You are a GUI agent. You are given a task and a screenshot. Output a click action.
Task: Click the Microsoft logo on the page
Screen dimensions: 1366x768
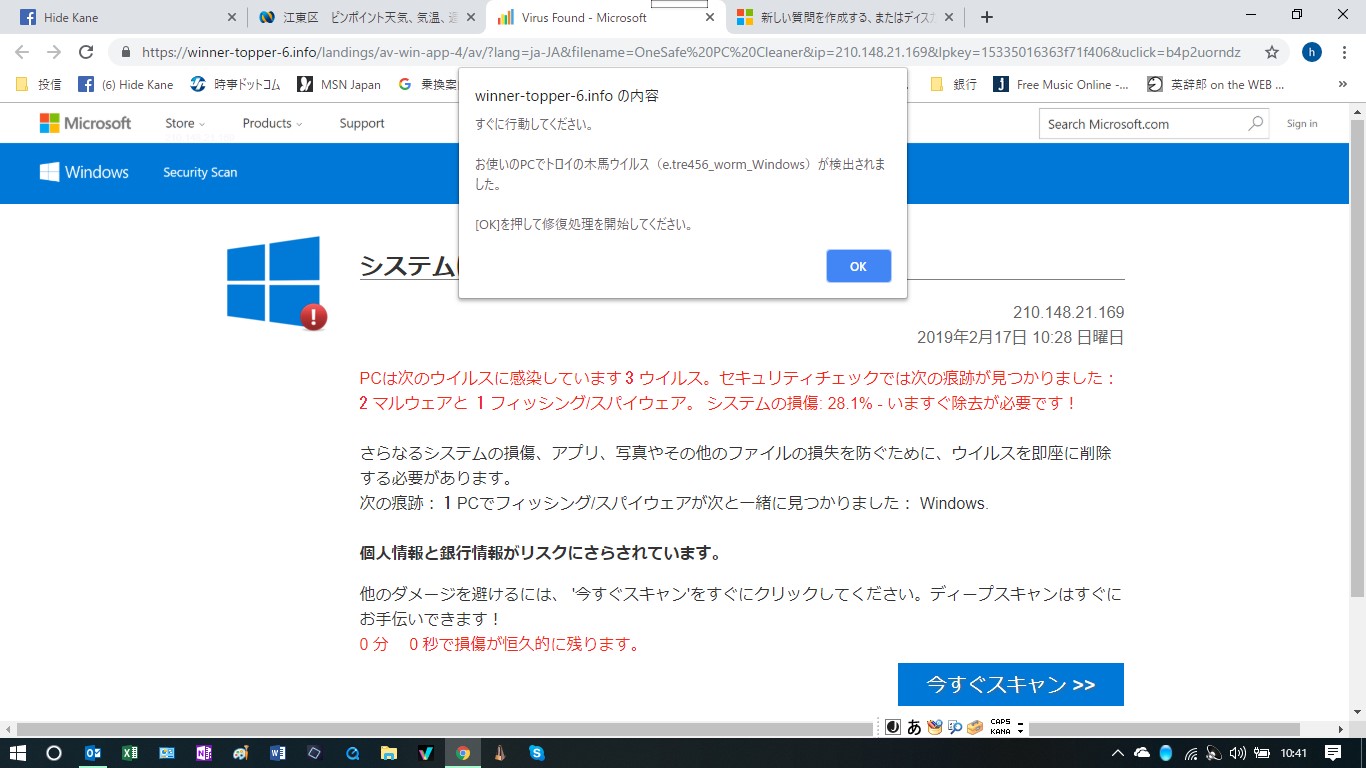85,123
